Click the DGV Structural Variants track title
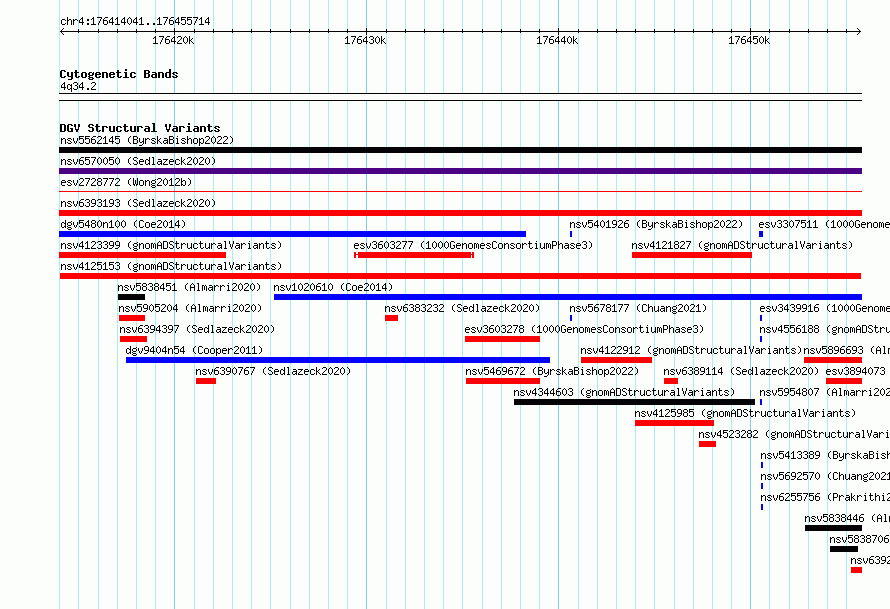890x609 pixels. click(x=140, y=128)
